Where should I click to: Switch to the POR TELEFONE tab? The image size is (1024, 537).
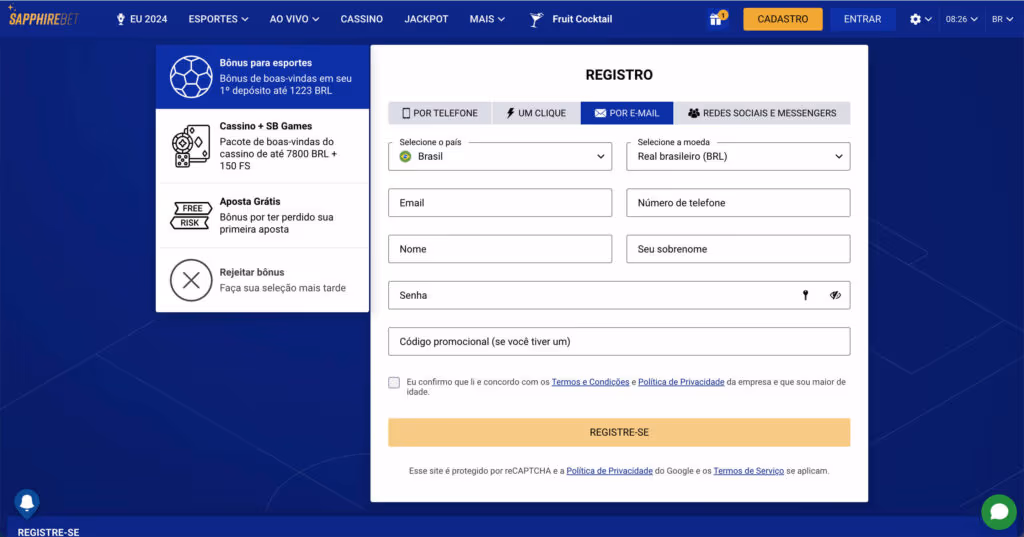(440, 113)
